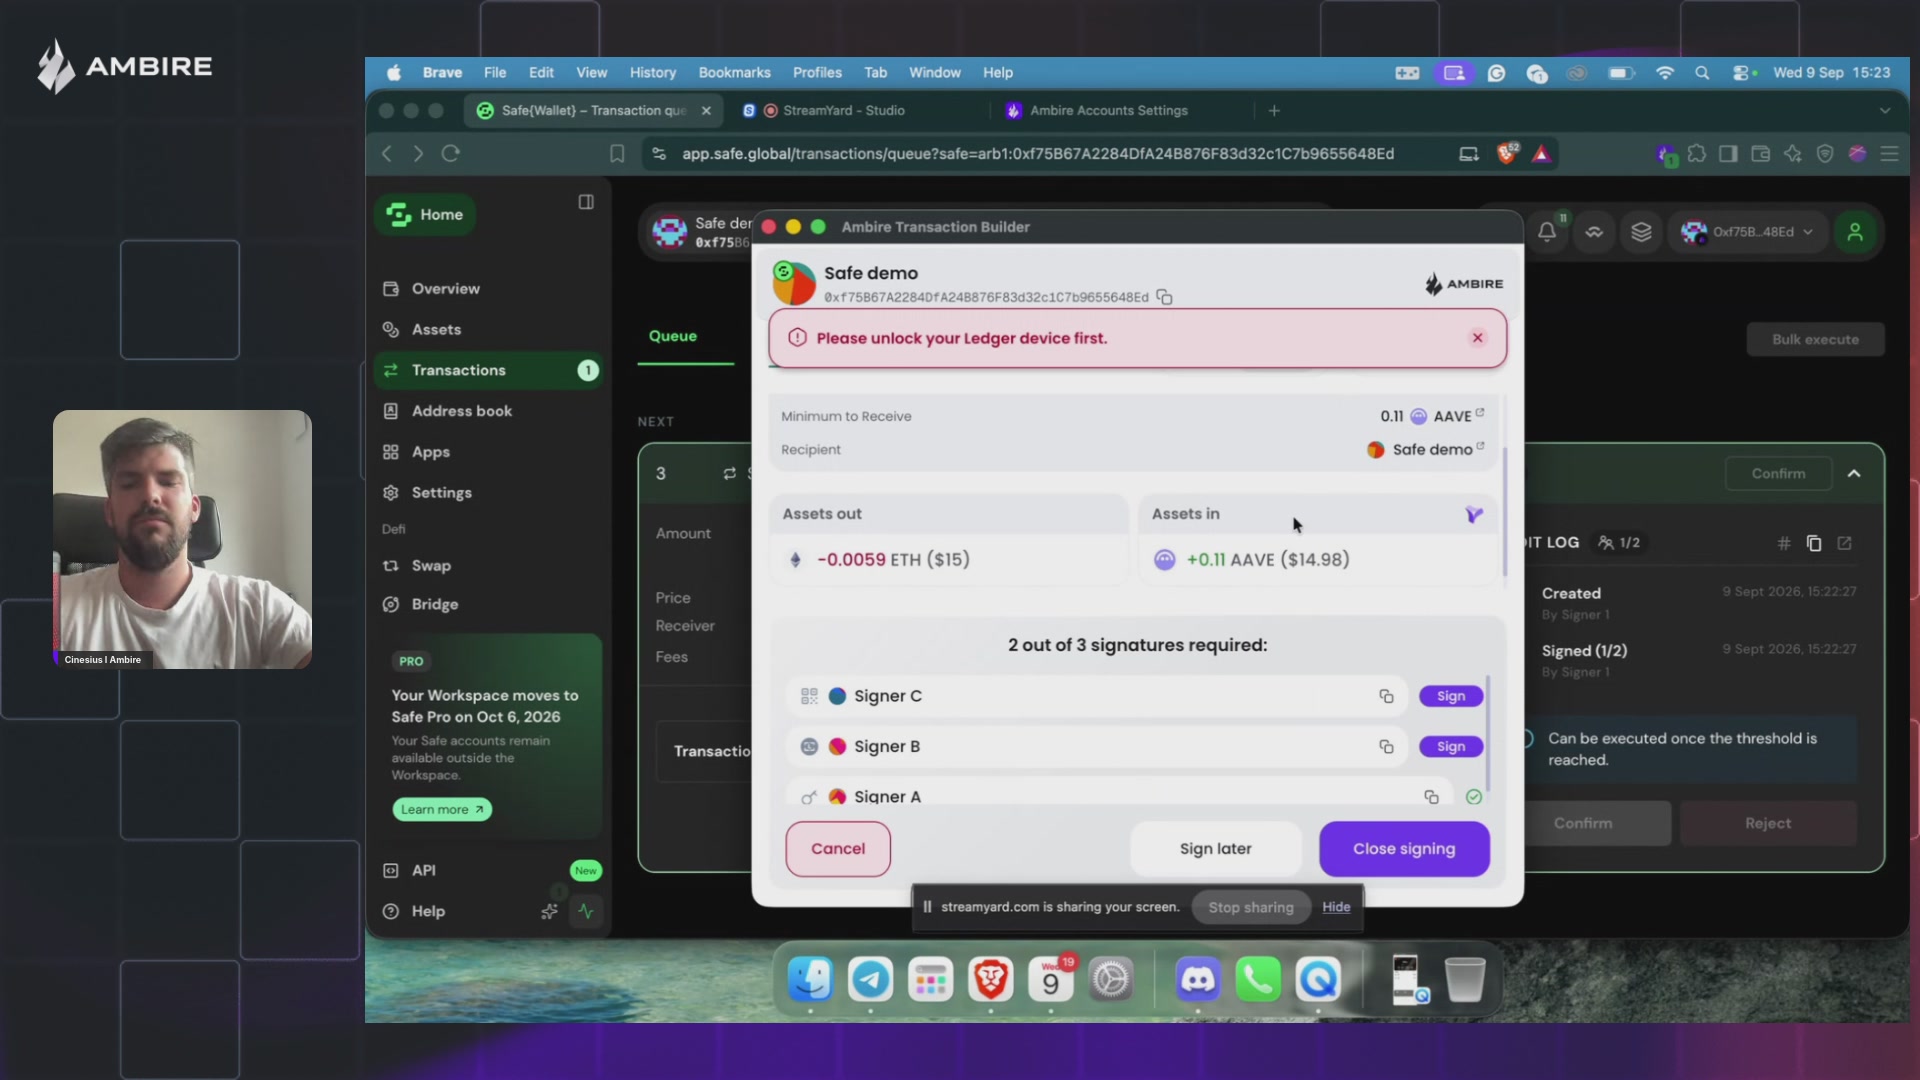Cancel the Ambire transaction
This screenshot has width=1920, height=1080.
[x=838, y=849]
